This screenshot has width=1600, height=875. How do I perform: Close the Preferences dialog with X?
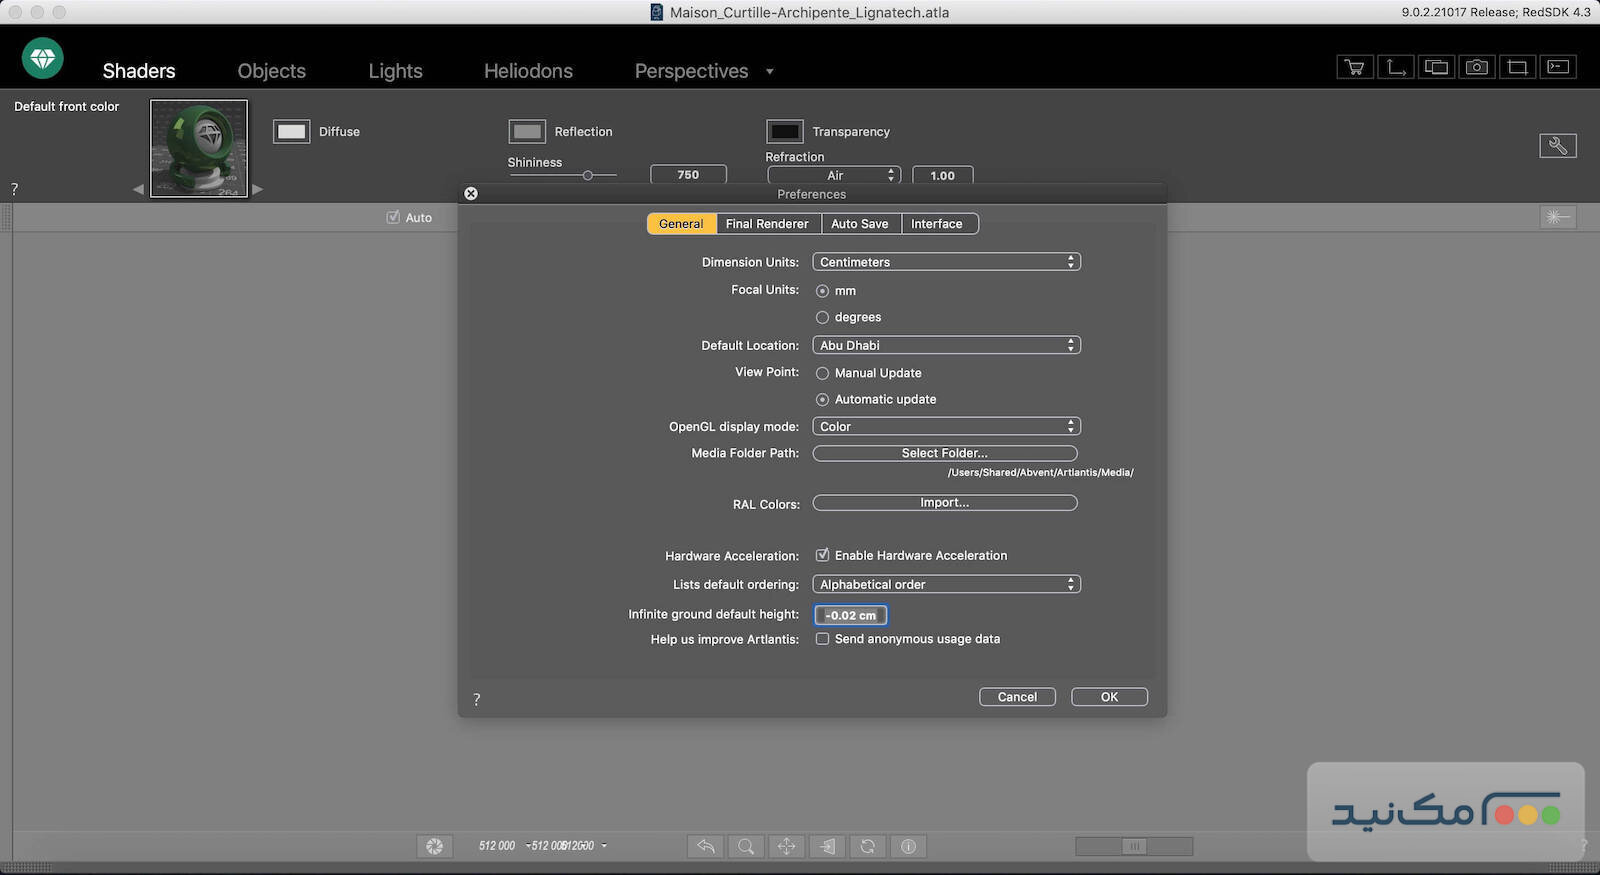pos(471,194)
